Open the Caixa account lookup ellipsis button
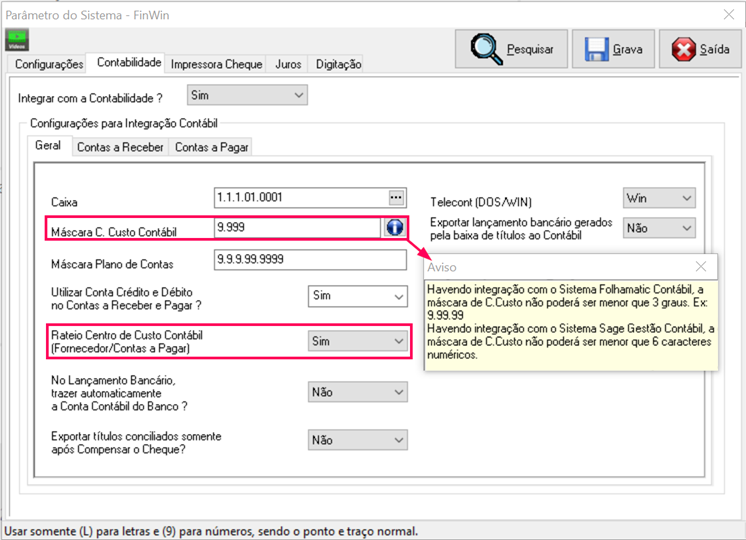 point(396,197)
